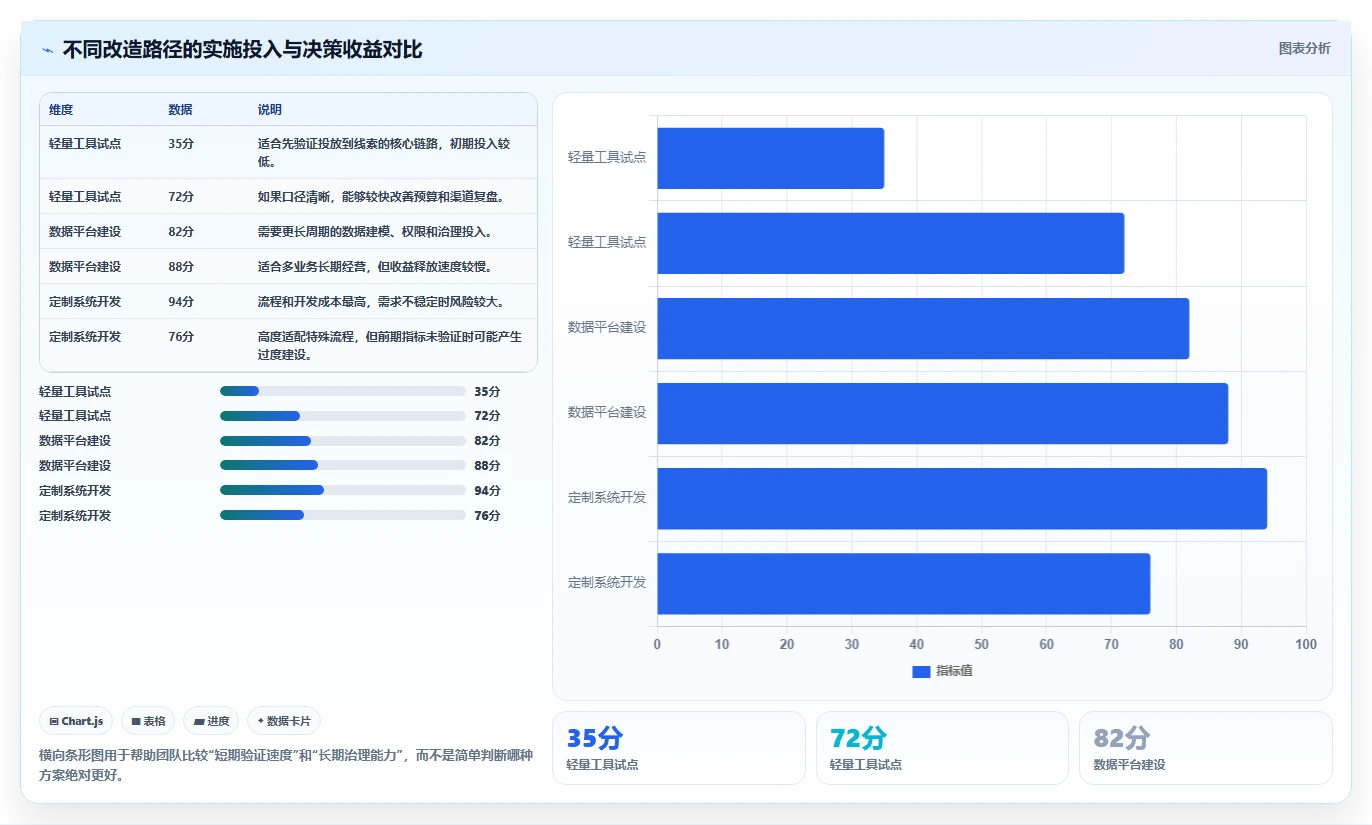Open the 72分 轻量工具试点 data card
The height and width of the screenshot is (825, 1372).
click(942, 748)
